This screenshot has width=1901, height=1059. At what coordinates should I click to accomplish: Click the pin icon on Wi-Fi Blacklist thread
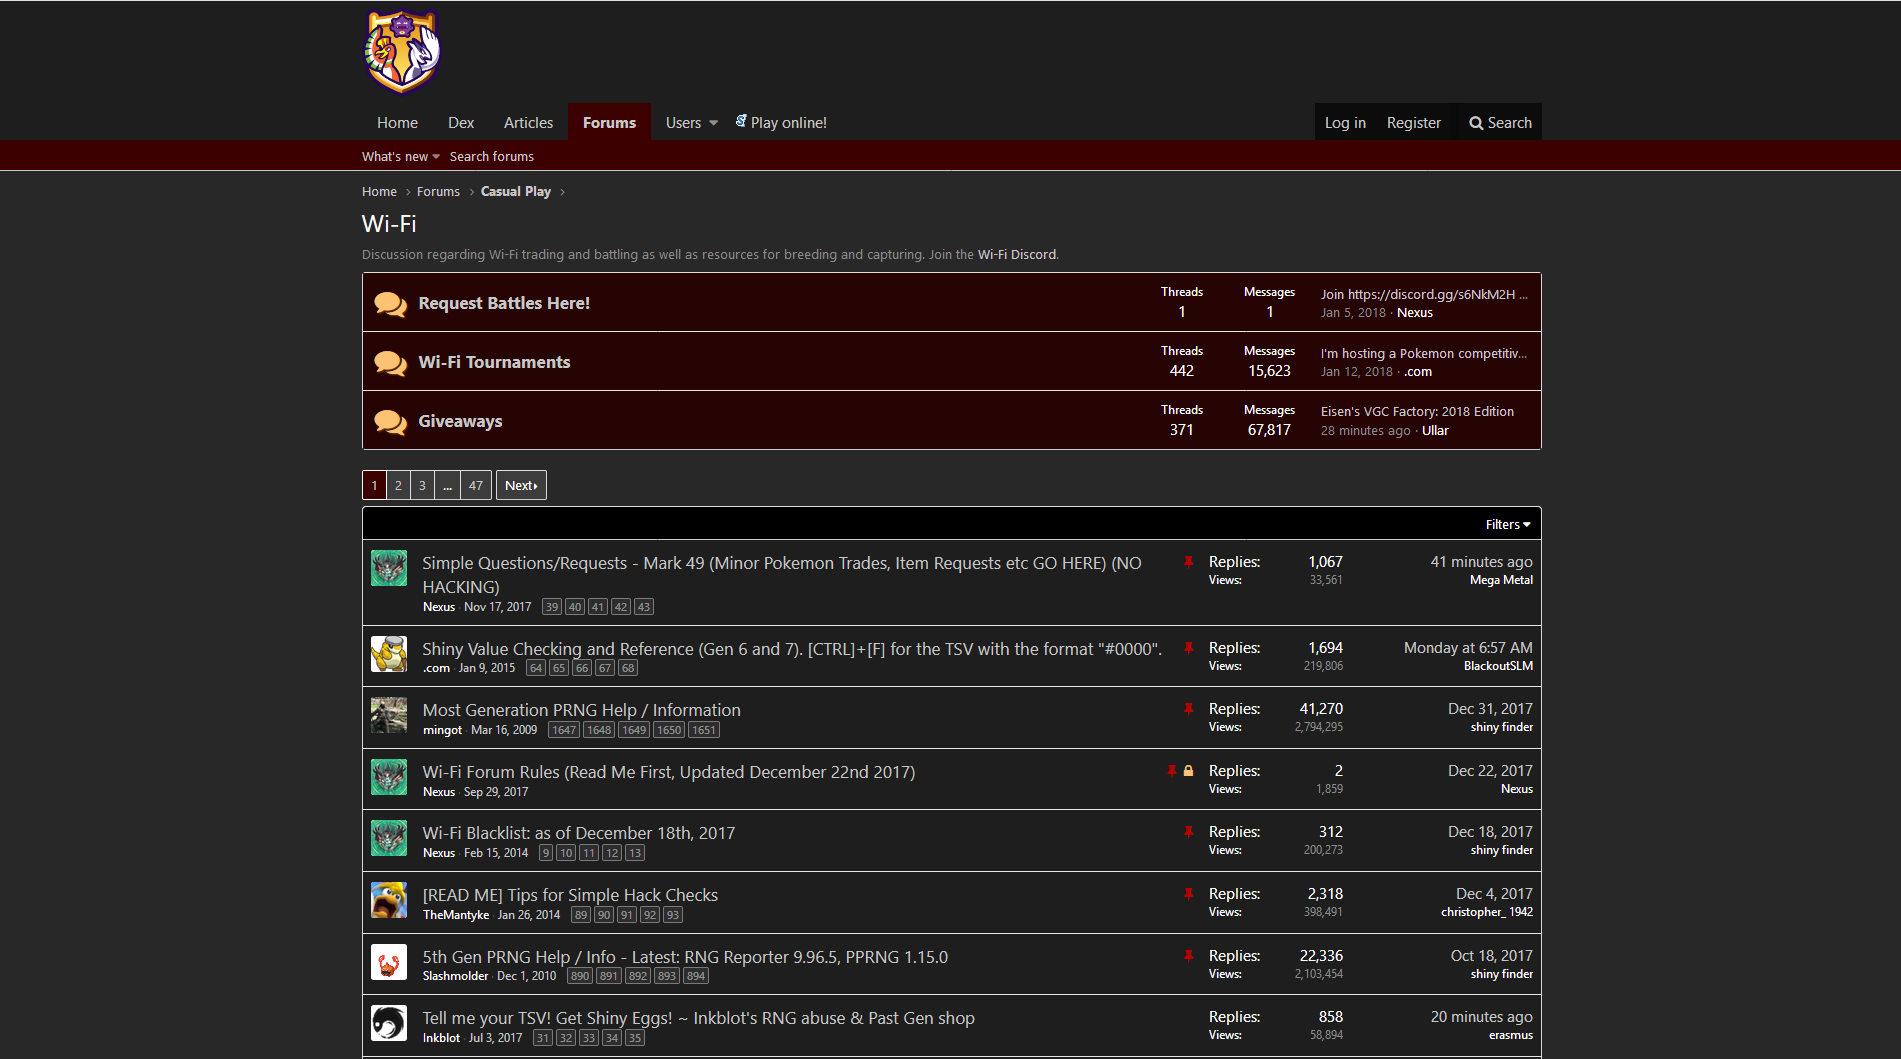[1189, 832]
